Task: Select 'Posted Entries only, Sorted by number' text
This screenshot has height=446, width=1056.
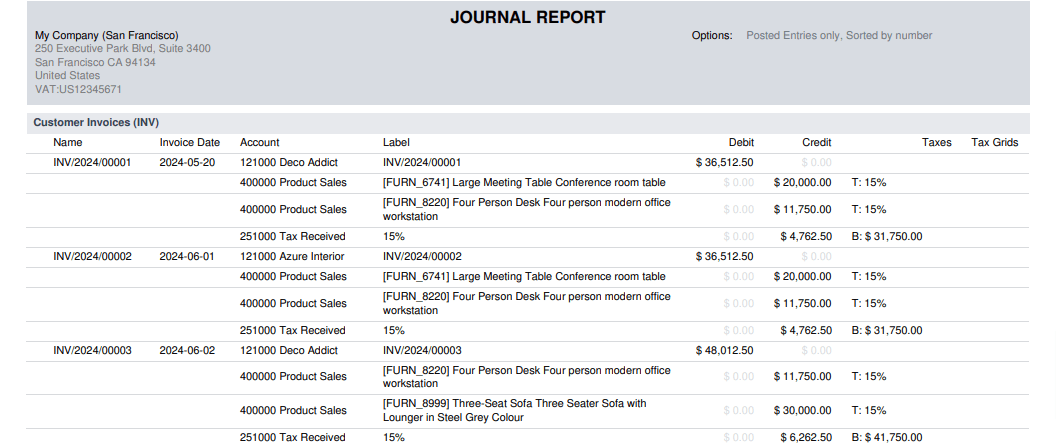Action: tap(839, 35)
